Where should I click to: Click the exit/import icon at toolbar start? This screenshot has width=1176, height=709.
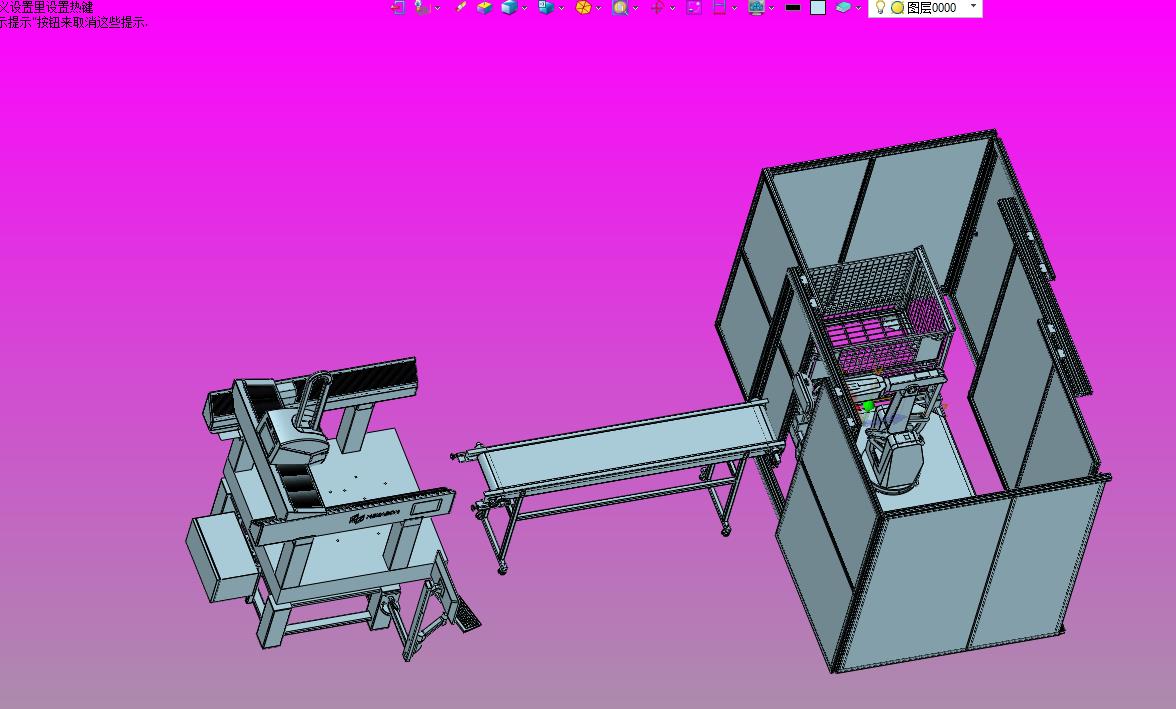(x=398, y=8)
